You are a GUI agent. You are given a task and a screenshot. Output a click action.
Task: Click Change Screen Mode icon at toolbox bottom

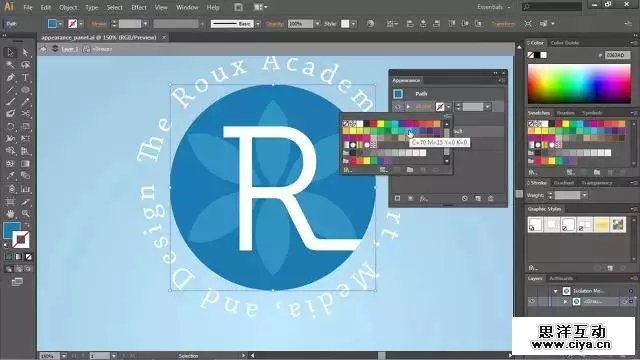coord(17,282)
